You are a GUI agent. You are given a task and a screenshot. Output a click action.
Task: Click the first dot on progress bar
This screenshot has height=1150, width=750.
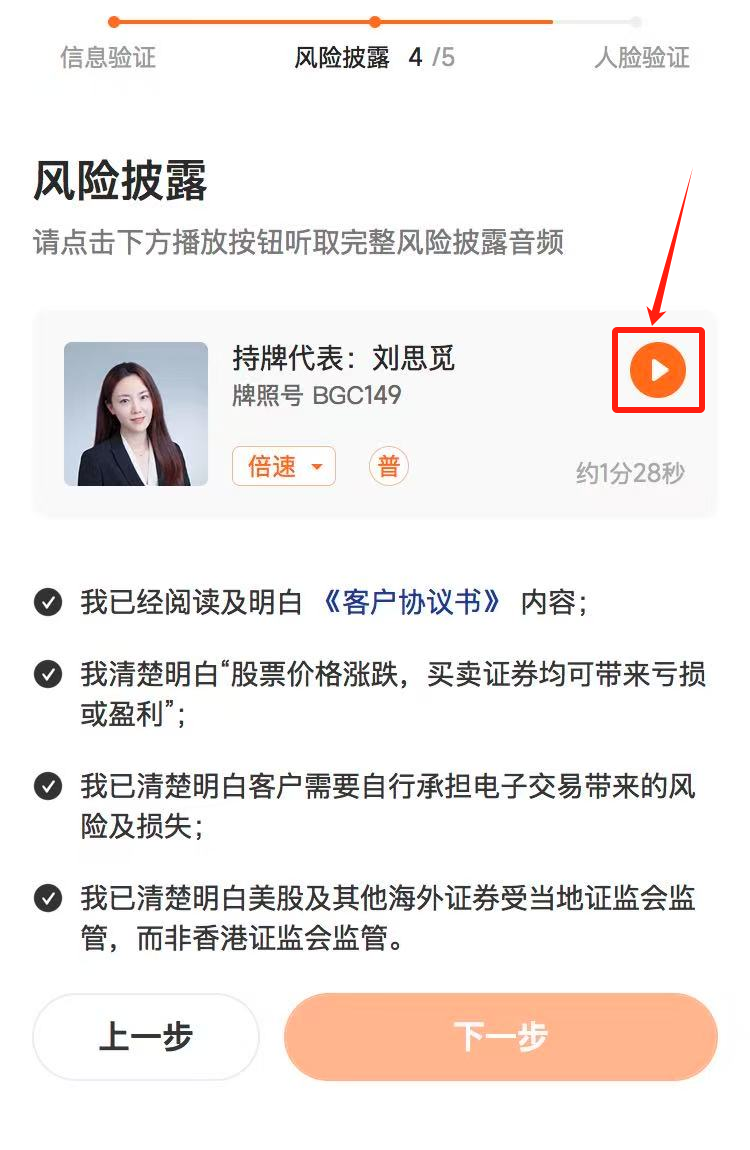(114, 22)
